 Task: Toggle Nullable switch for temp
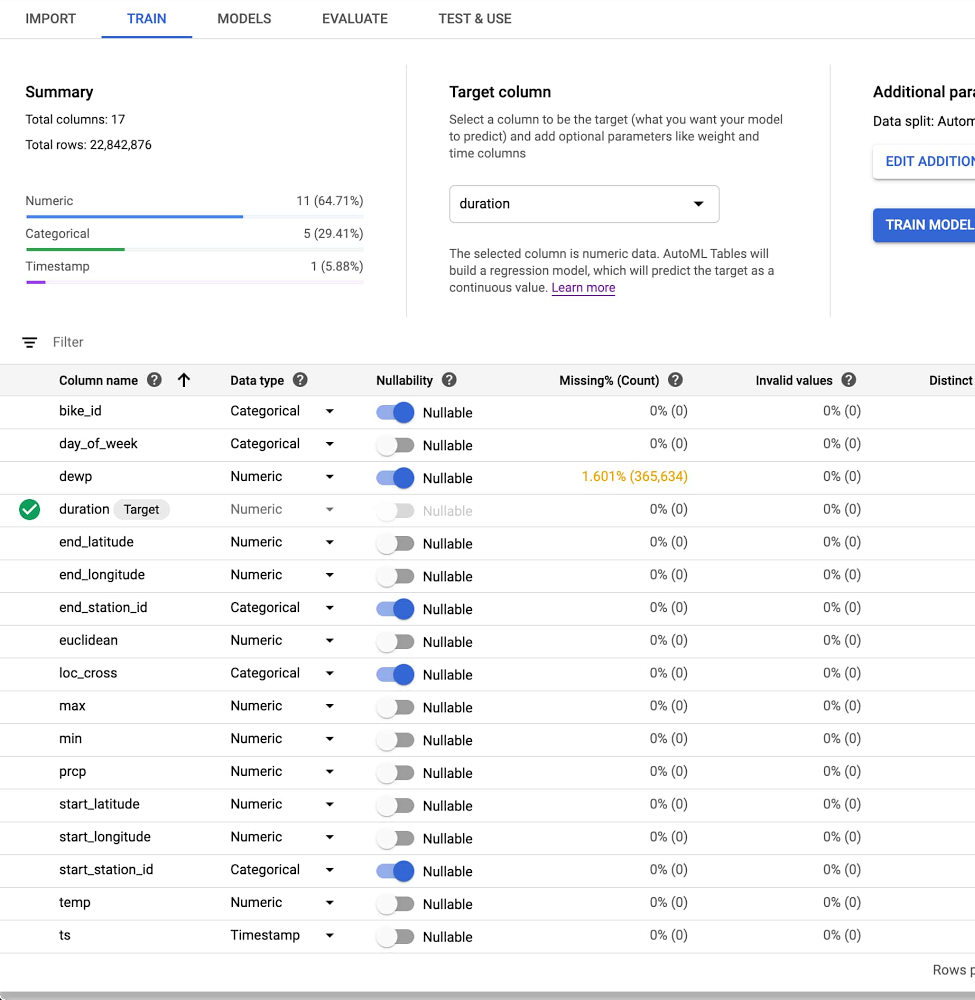click(x=395, y=904)
